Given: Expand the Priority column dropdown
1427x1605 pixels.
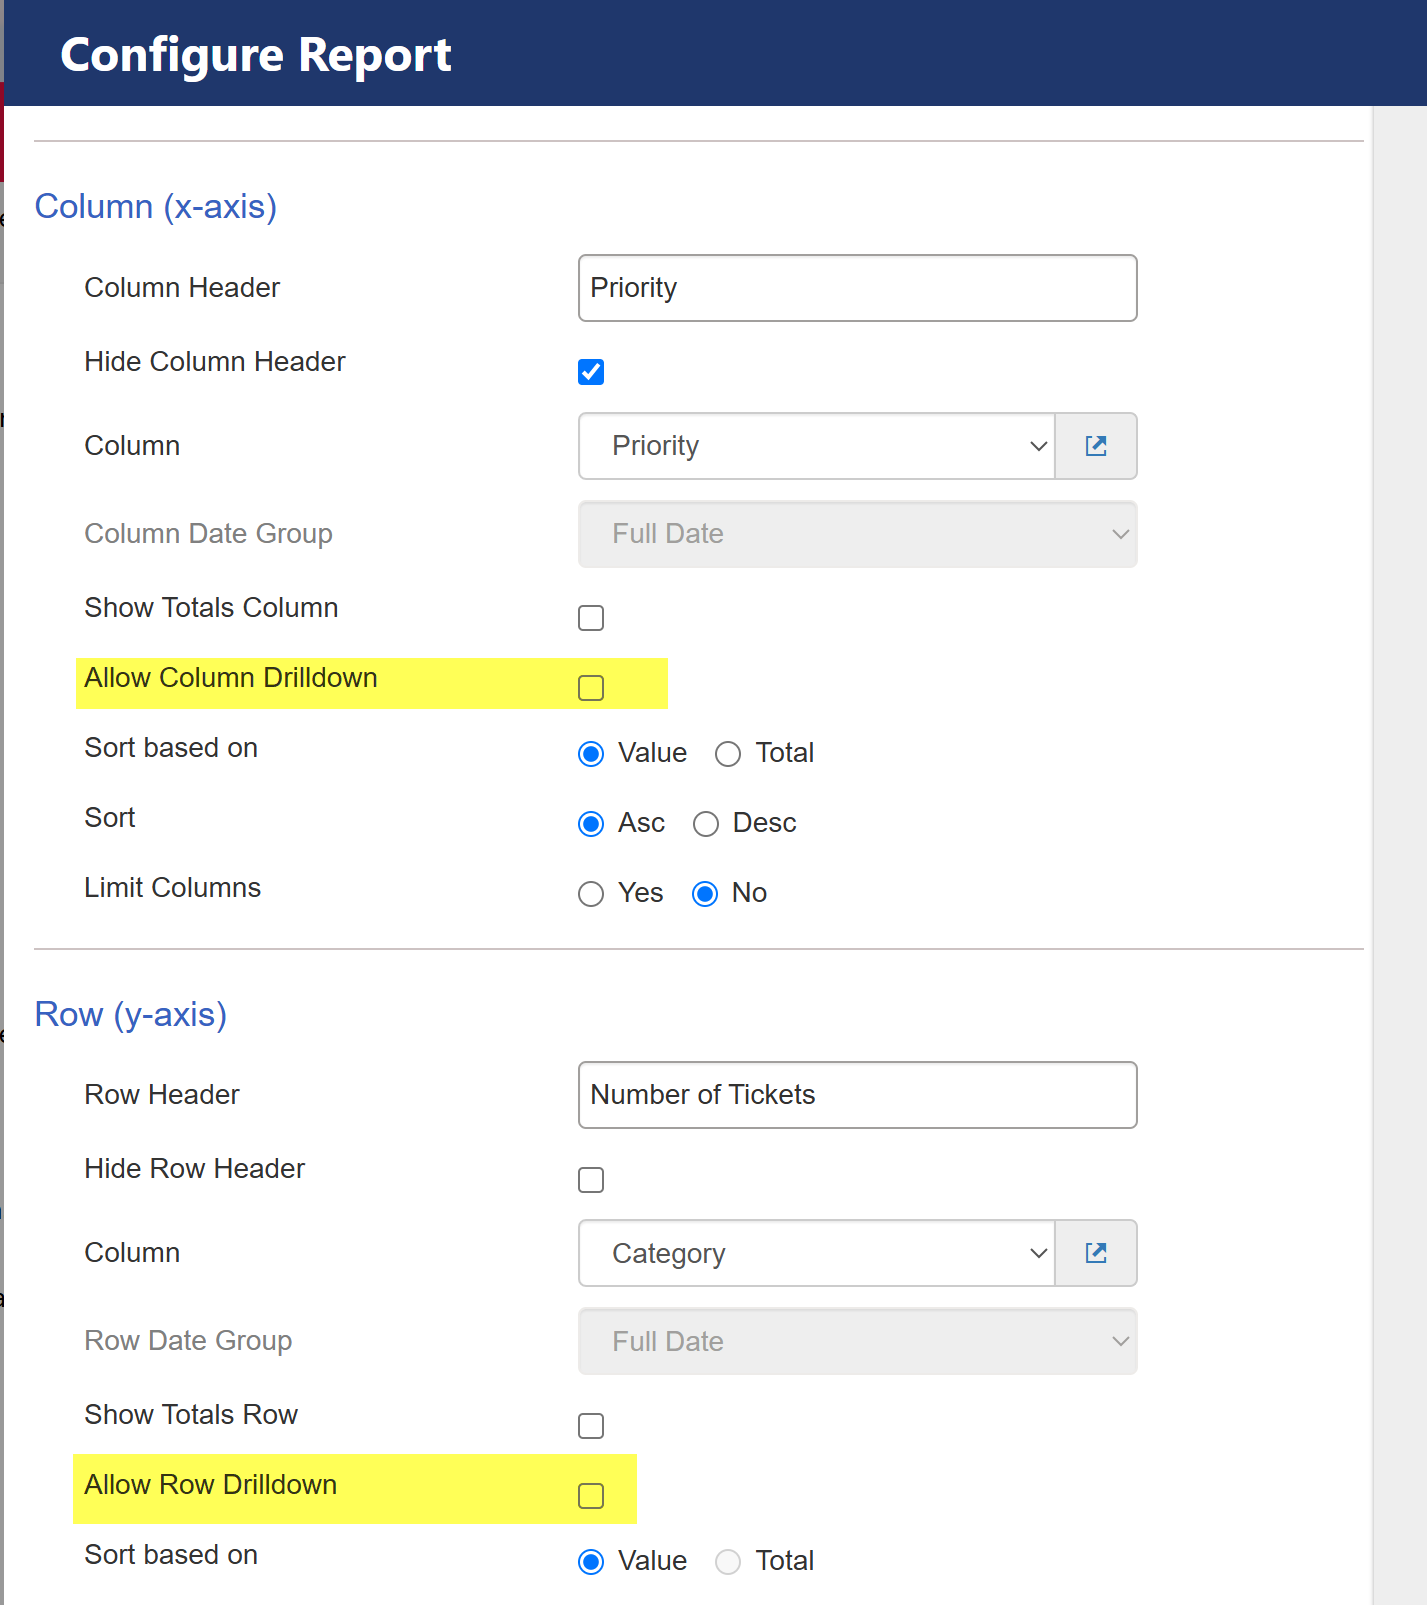Looking at the screenshot, I should (x=816, y=446).
